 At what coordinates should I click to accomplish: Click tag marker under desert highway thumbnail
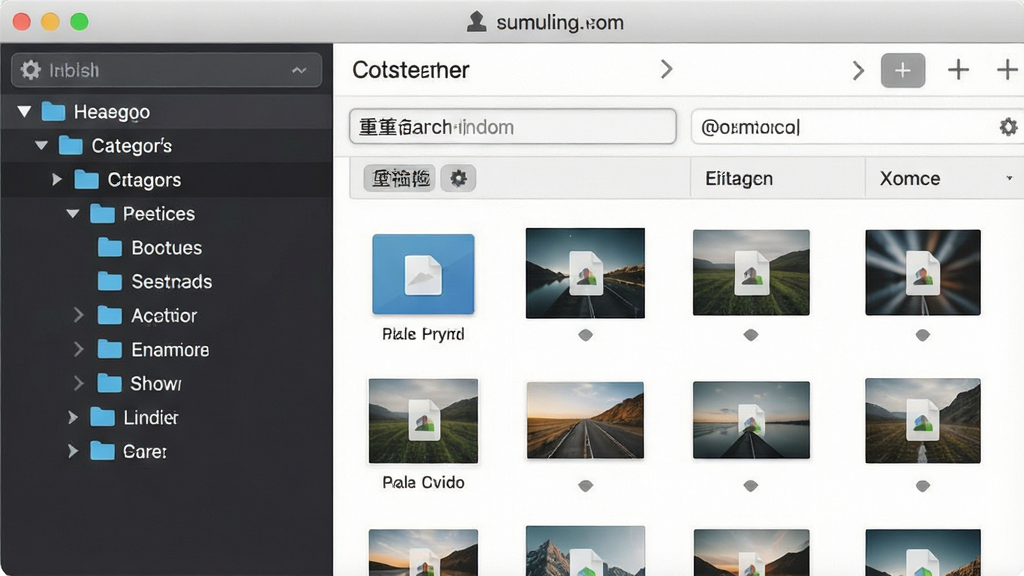tap(586, 486)
